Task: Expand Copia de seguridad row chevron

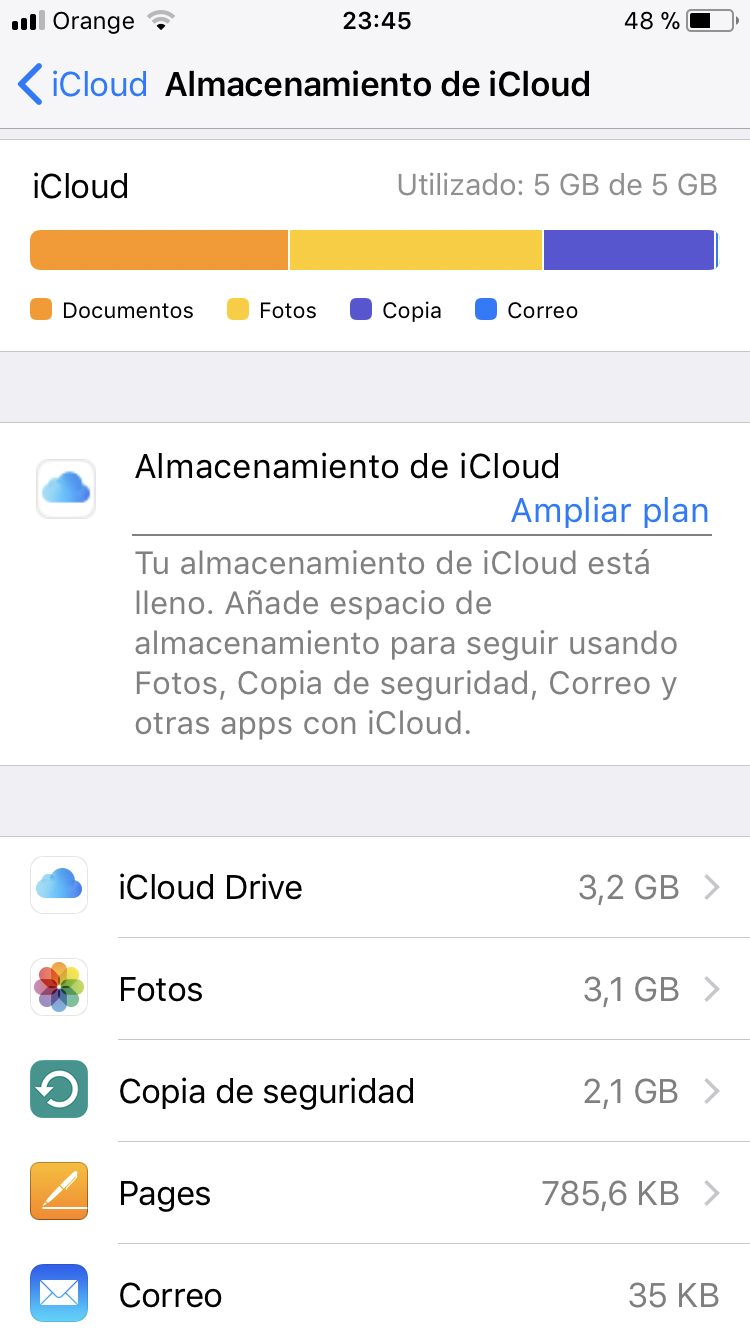Action: coord(712,1091)
